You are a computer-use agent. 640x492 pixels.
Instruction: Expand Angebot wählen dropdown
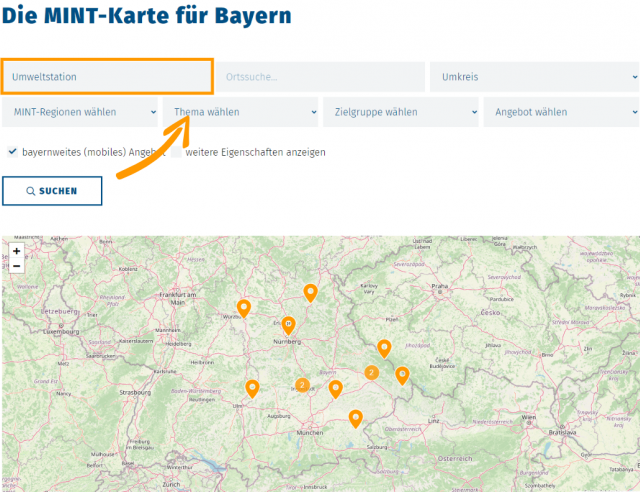[x=562, y=112]
